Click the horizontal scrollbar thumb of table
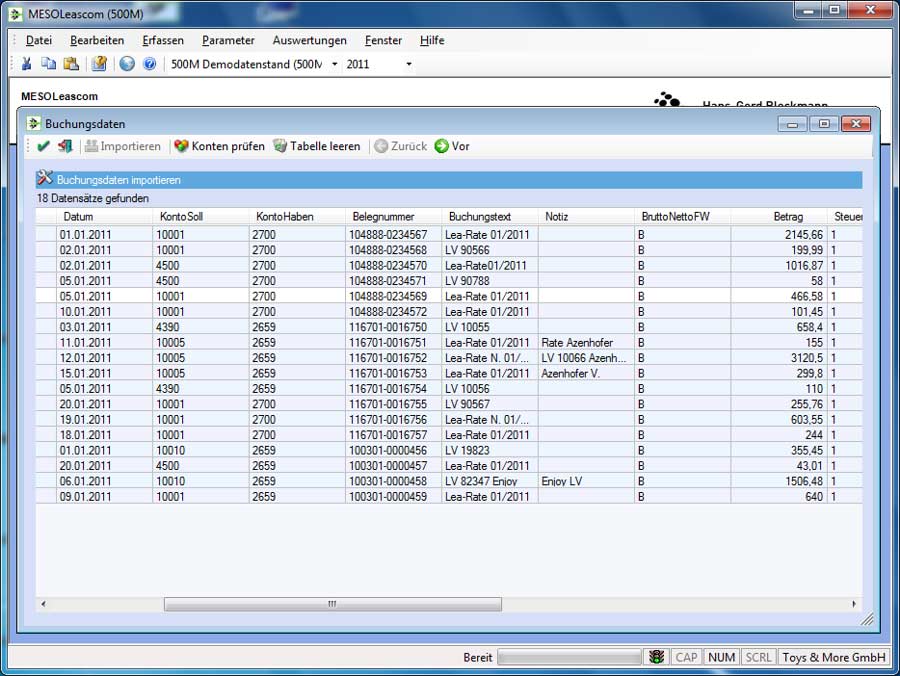The width and height of the screenshot is (900, 676). [x=332, y=604]
